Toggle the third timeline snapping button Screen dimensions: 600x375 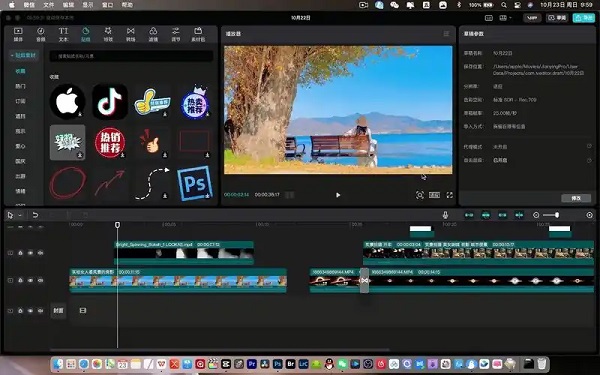[502, 215]
